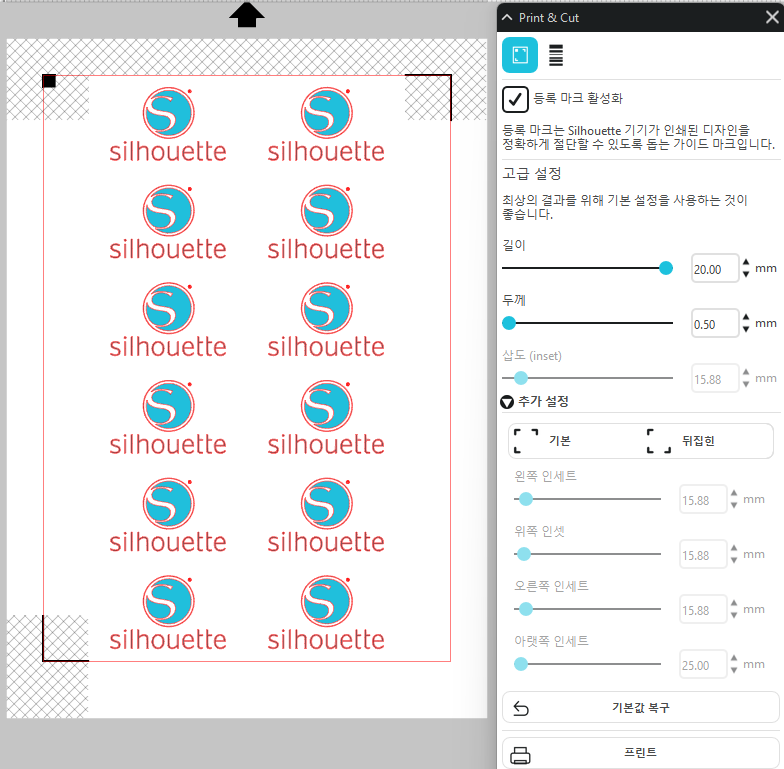
Task: Collapse the Print & Cut panel chevron
Action: click(507, 18)
